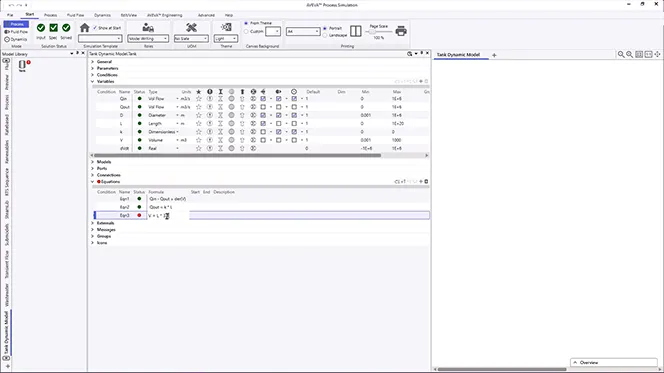Click the page layout icon beside Portrait
This screenshot has height=373, width=664.
(x=356, y=31)
